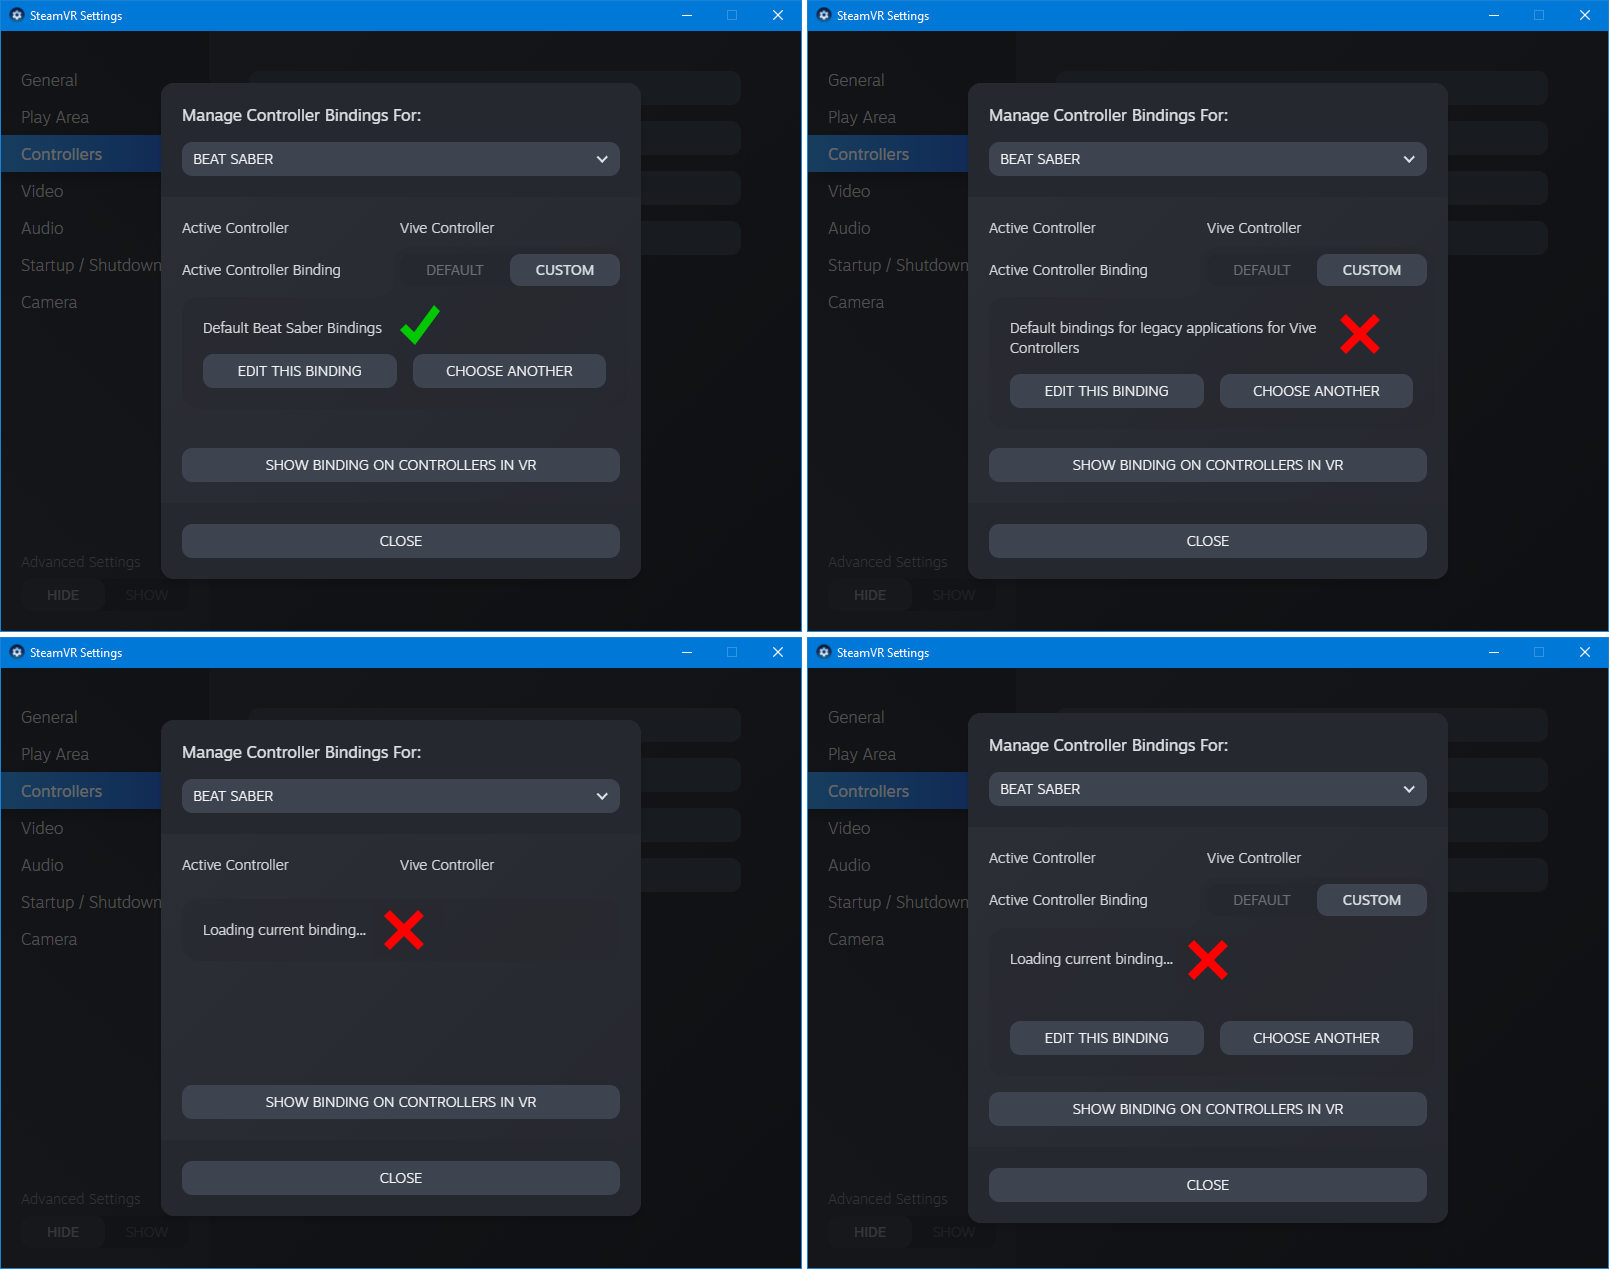Close bindings dialog in top-left window
The height and width of the screenshot is (1269, 1609).
click(400, 541)
